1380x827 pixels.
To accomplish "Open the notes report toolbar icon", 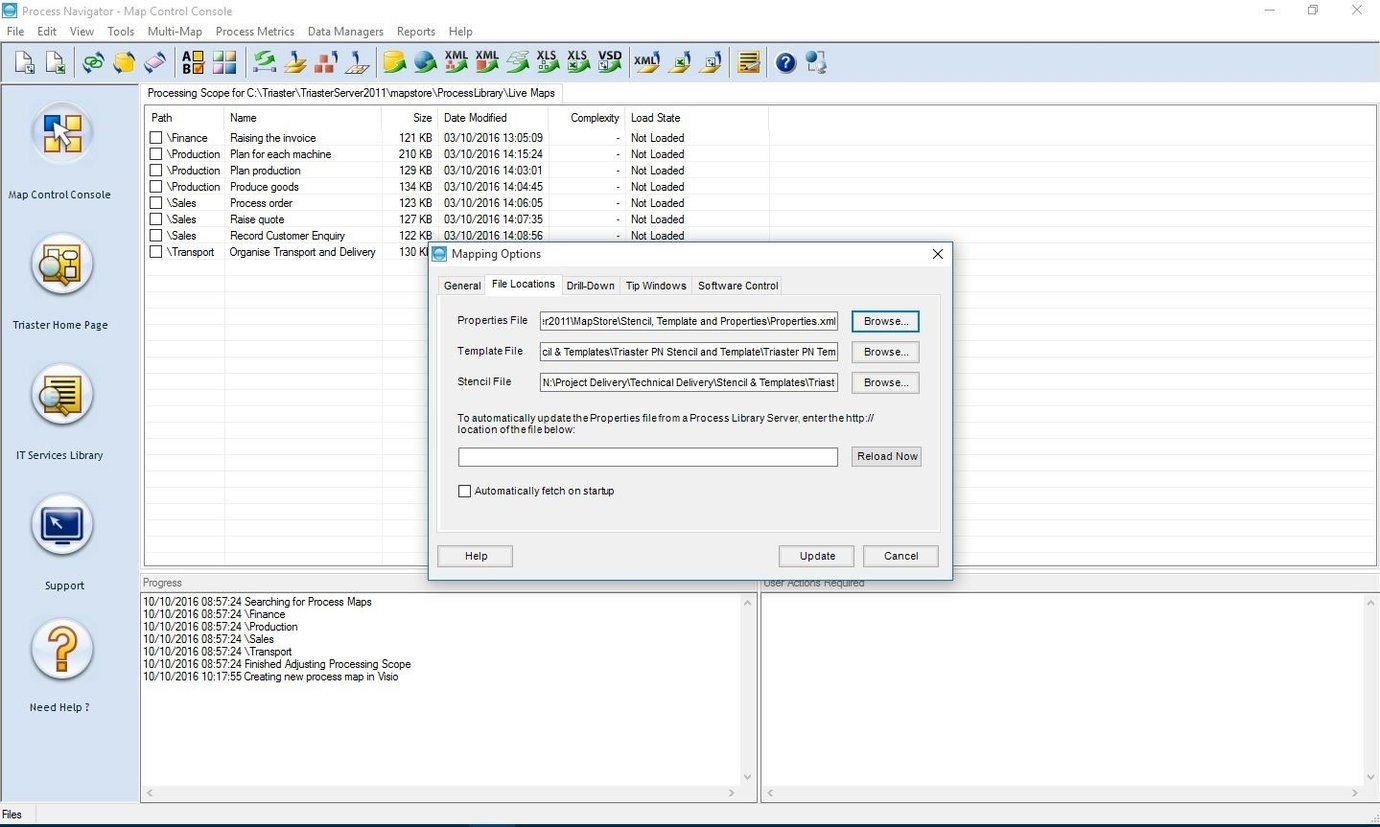I will point(748,62).
